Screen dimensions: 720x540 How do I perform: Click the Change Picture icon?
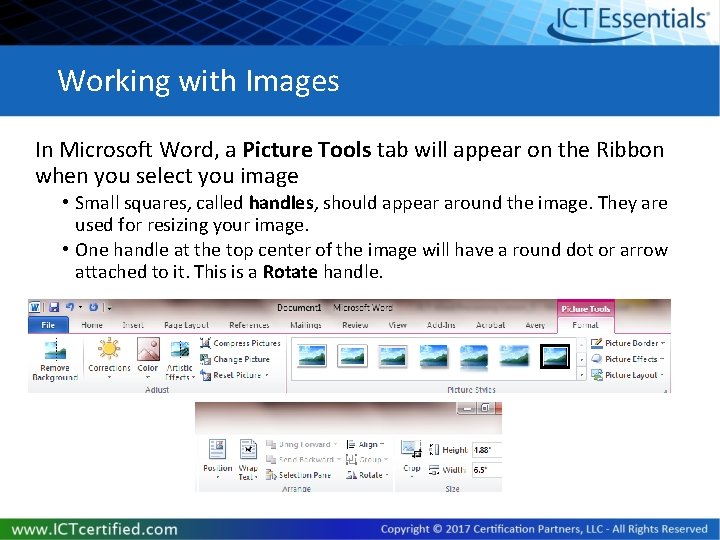pos(205,359)
